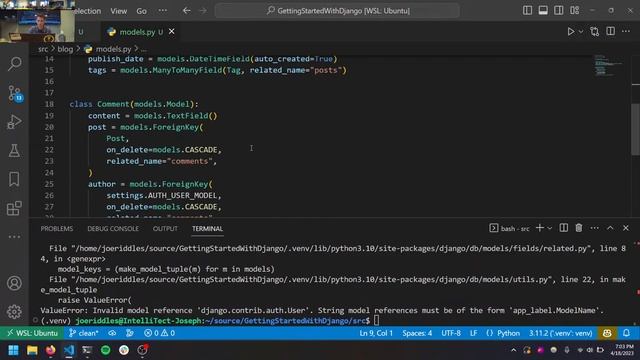The image size is (640, 360).
Task: Split the terminal pane
Action: (564, 228)
